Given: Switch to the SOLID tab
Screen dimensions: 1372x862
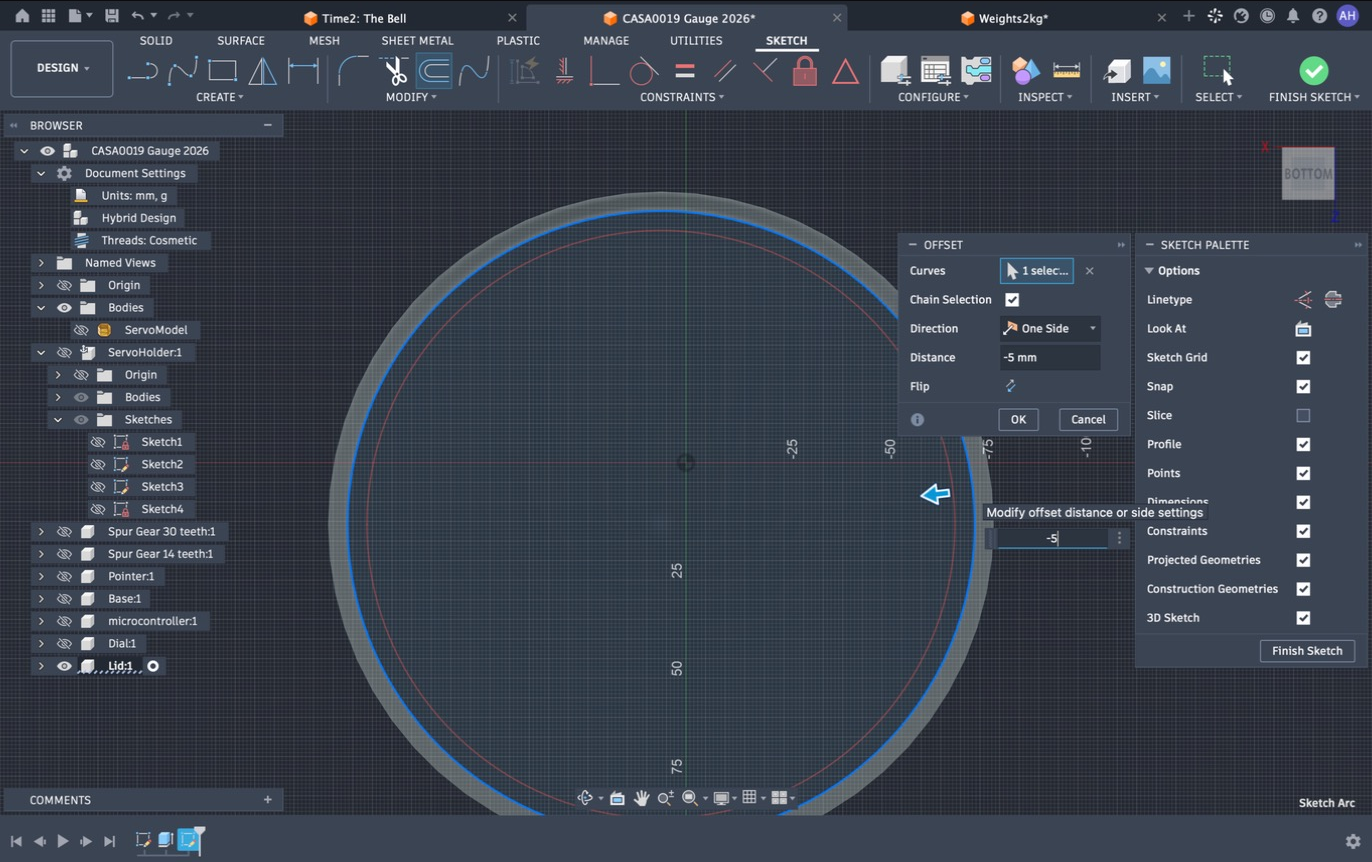Looking at the screenshot, I should click(x=156, y=41).
